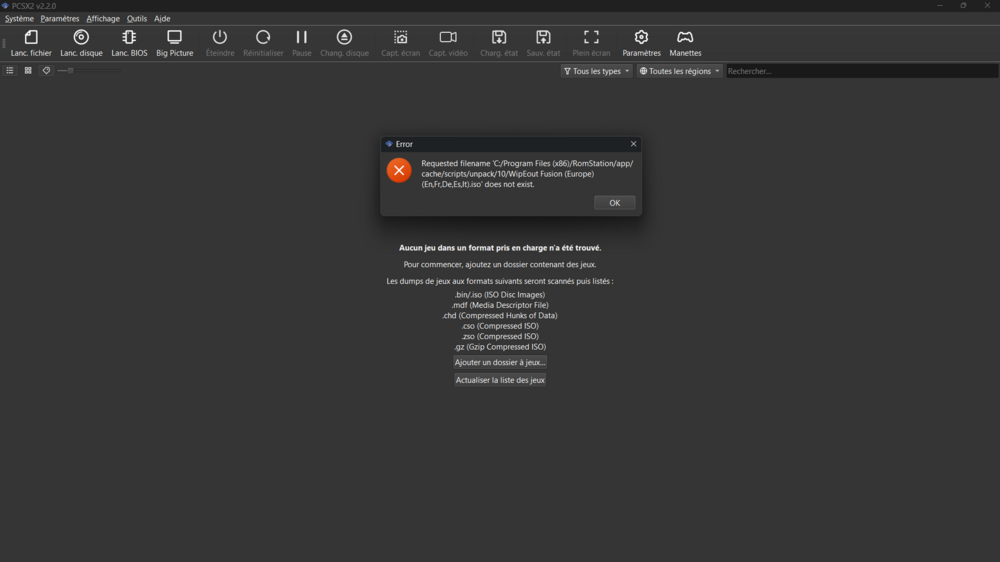Adjust the cover size slider
This screenshot has width=1000, height=562.
point(70,71)
